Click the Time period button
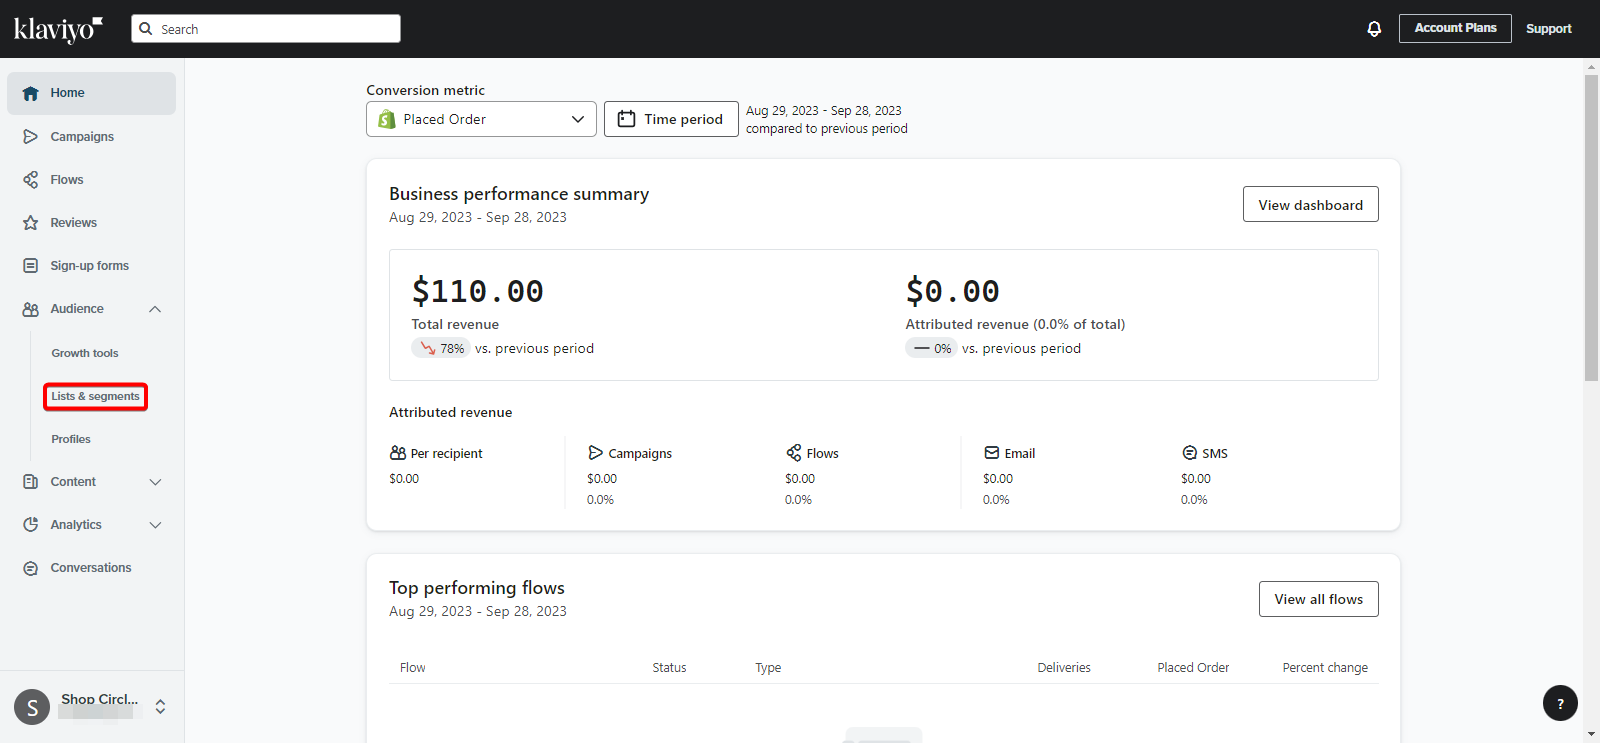The width and height of the screenshot is (1600, 743). (x=671, y=119)
